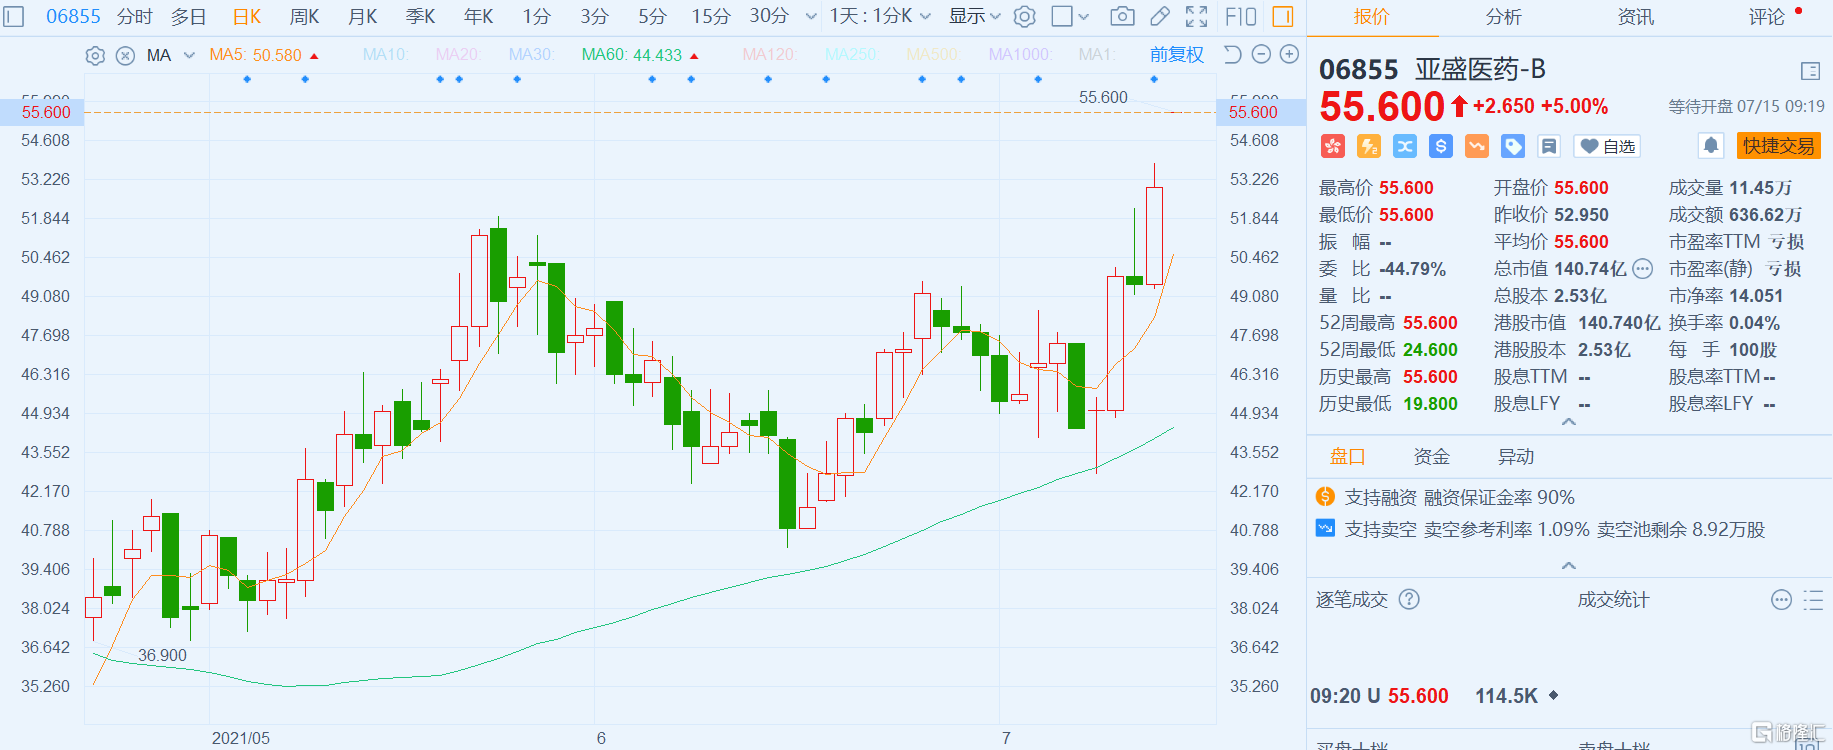
Task: Zoom out the chart with minus icon
Action: point(1262,55)
